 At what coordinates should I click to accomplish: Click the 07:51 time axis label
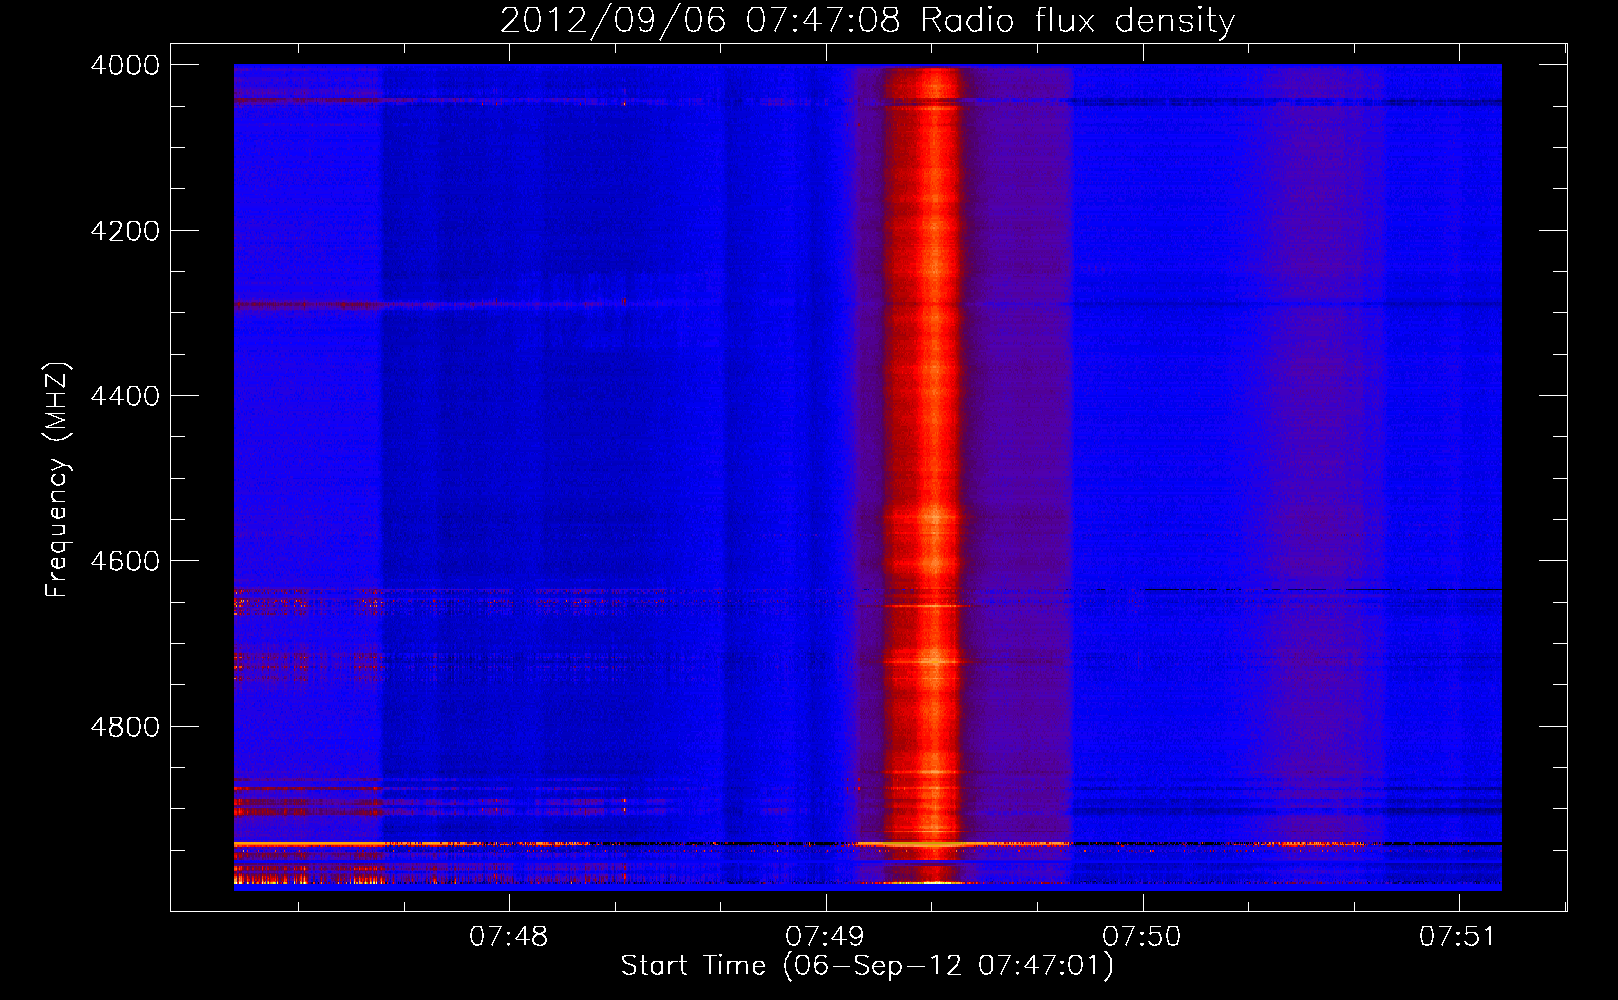1458,937
